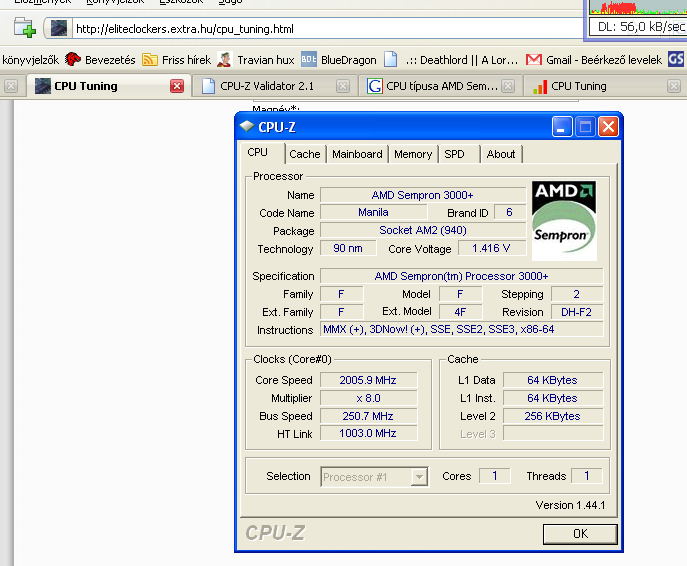Image resolution: width=687 pixels, height=566 pixels.
Task: Click the Revision value 'DH-F2'
Action: pos(577,312)
